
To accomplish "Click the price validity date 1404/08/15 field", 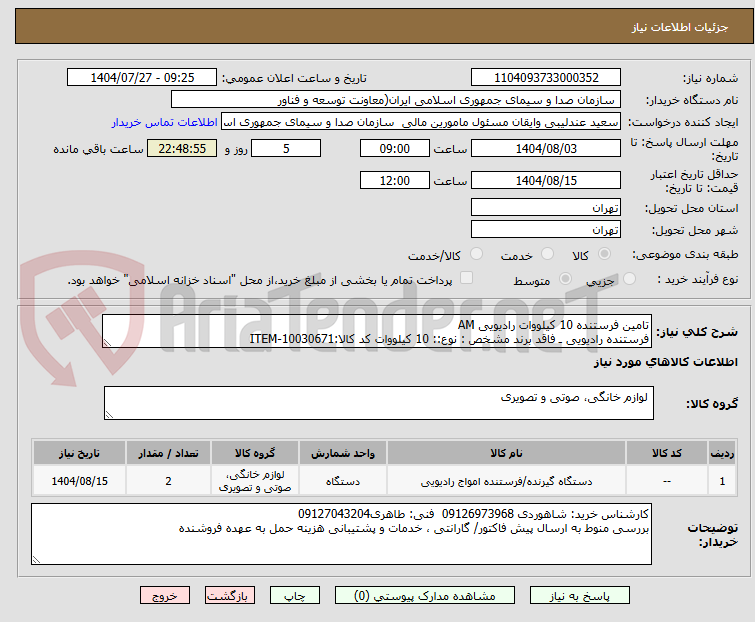I will tap(546, 181).
